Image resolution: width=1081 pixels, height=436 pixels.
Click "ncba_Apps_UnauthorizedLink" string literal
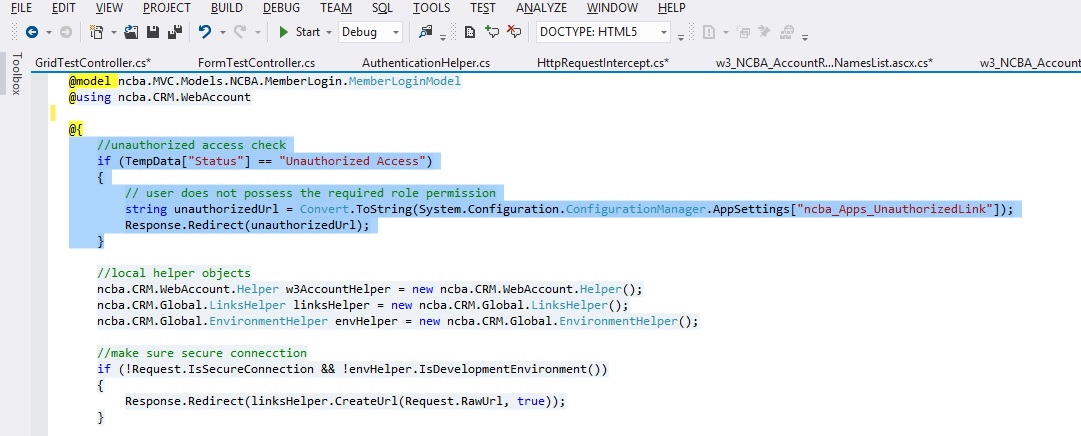click(893, 209)
